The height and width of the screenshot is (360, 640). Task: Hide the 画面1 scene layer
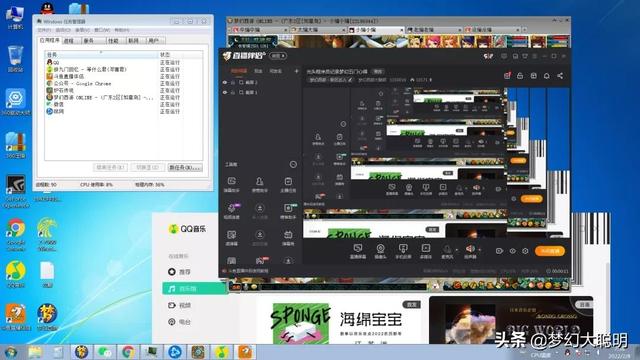tap(225, 92)
